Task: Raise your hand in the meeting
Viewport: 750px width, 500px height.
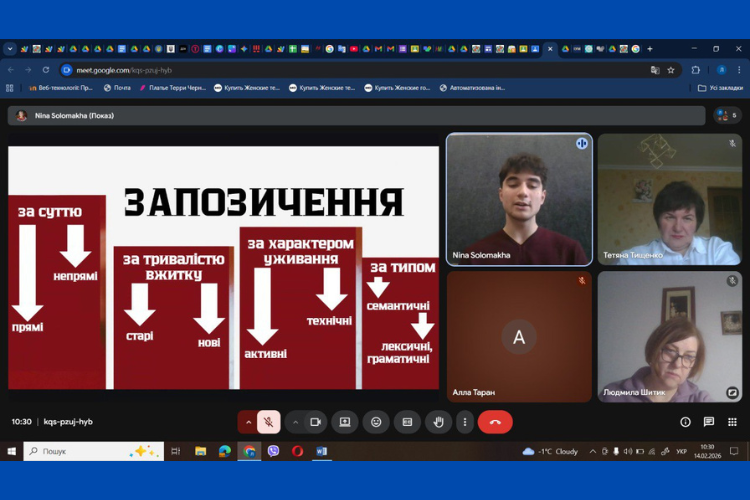Action: (437, 422)
